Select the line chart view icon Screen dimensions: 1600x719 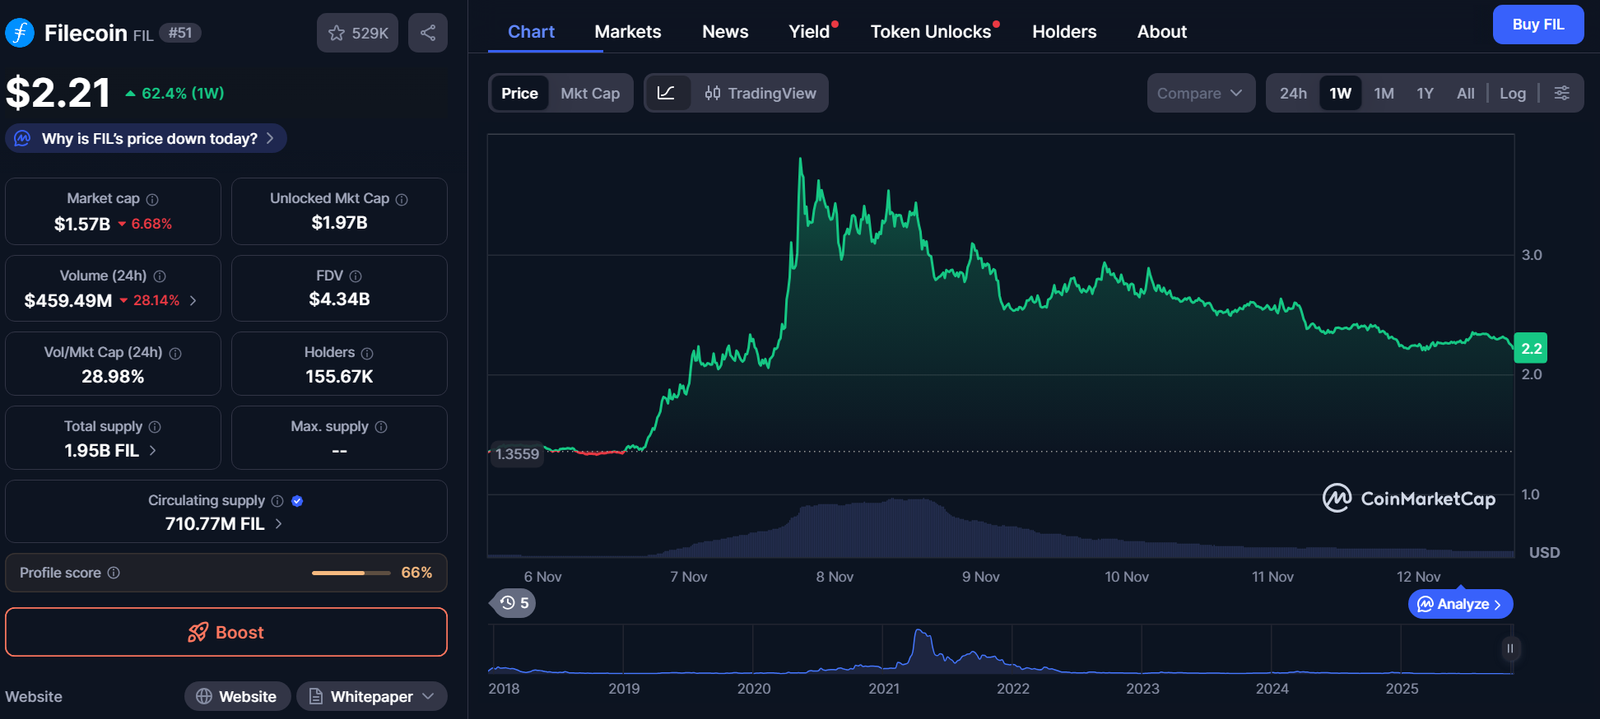(x=666, y=93)
